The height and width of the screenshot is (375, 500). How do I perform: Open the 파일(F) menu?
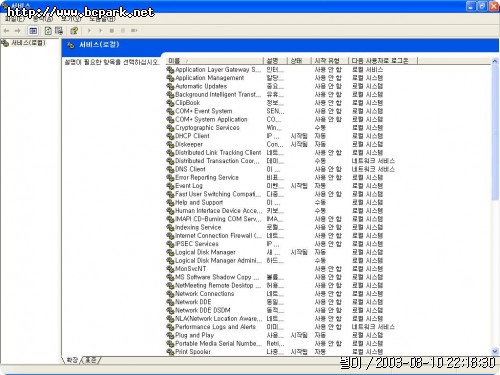click(15, 19)
